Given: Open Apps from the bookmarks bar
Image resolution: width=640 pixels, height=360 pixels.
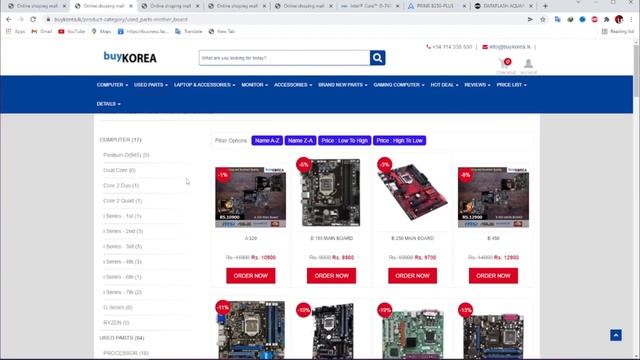Looking at the screenshot, I should 16,31.
